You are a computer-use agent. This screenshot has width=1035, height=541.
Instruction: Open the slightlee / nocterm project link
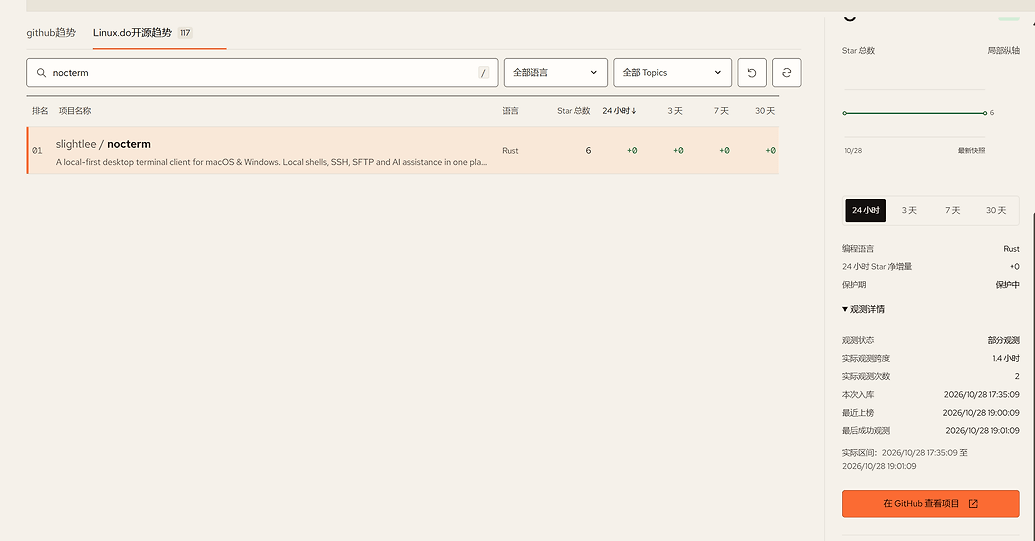(x=103, y=144)
